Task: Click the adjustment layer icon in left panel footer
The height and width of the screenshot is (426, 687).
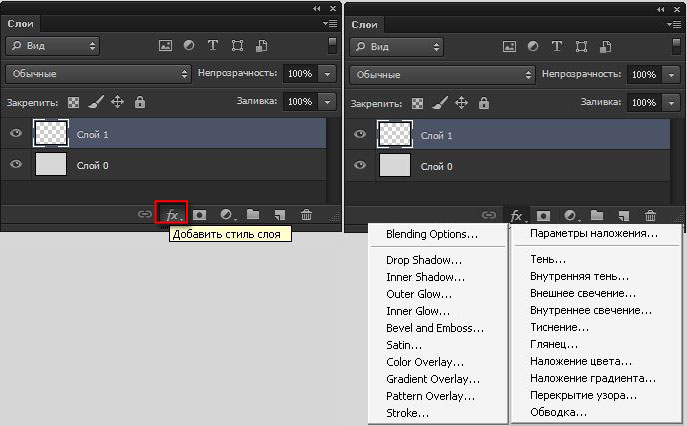Action: tap(226, 214)
